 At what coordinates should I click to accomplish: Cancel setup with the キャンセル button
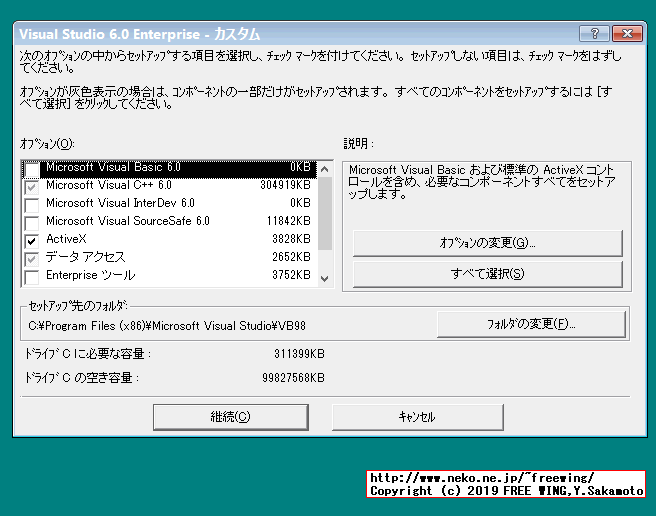coord(418,417)
